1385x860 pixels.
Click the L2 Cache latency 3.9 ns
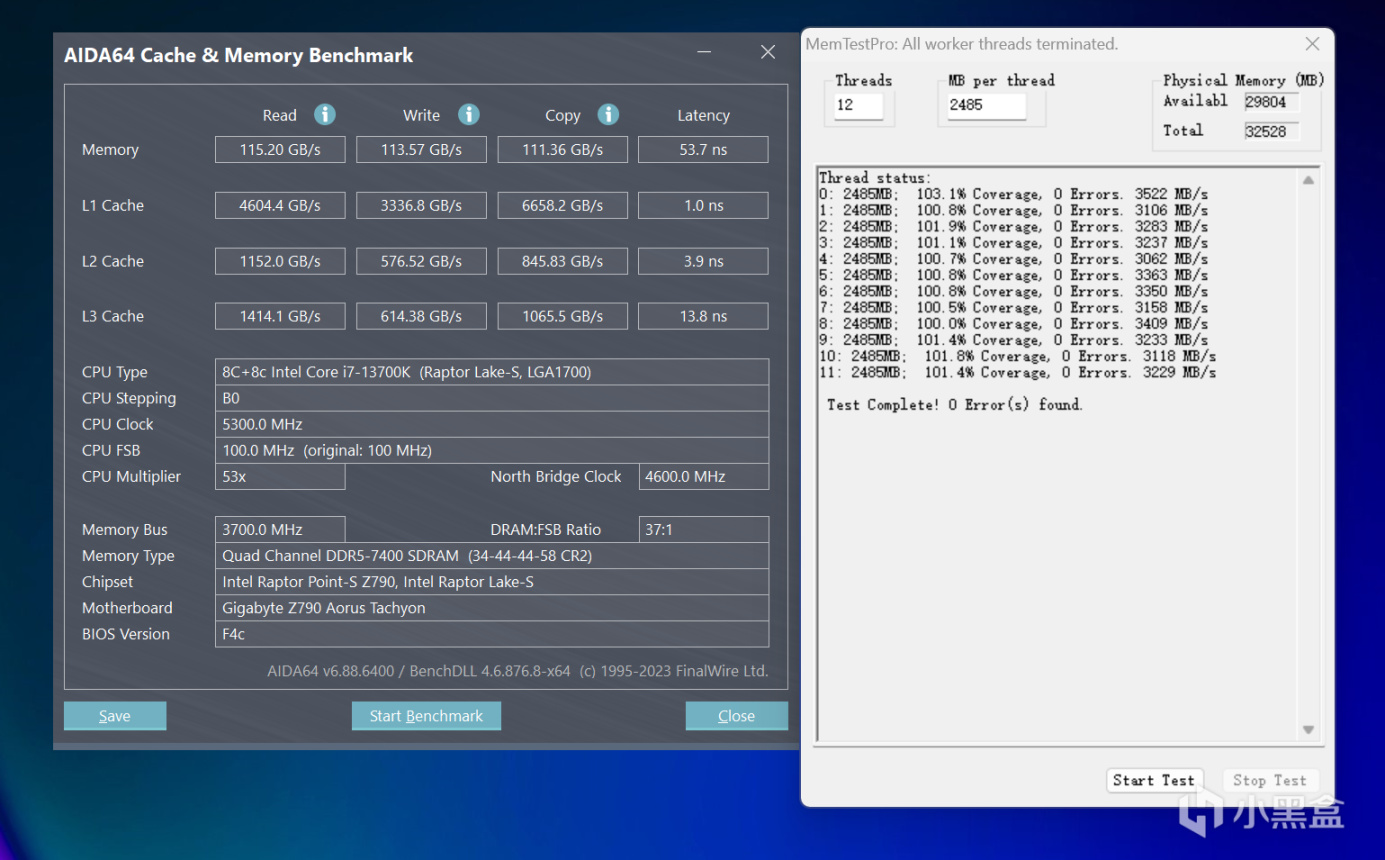(x=704, y=262)
